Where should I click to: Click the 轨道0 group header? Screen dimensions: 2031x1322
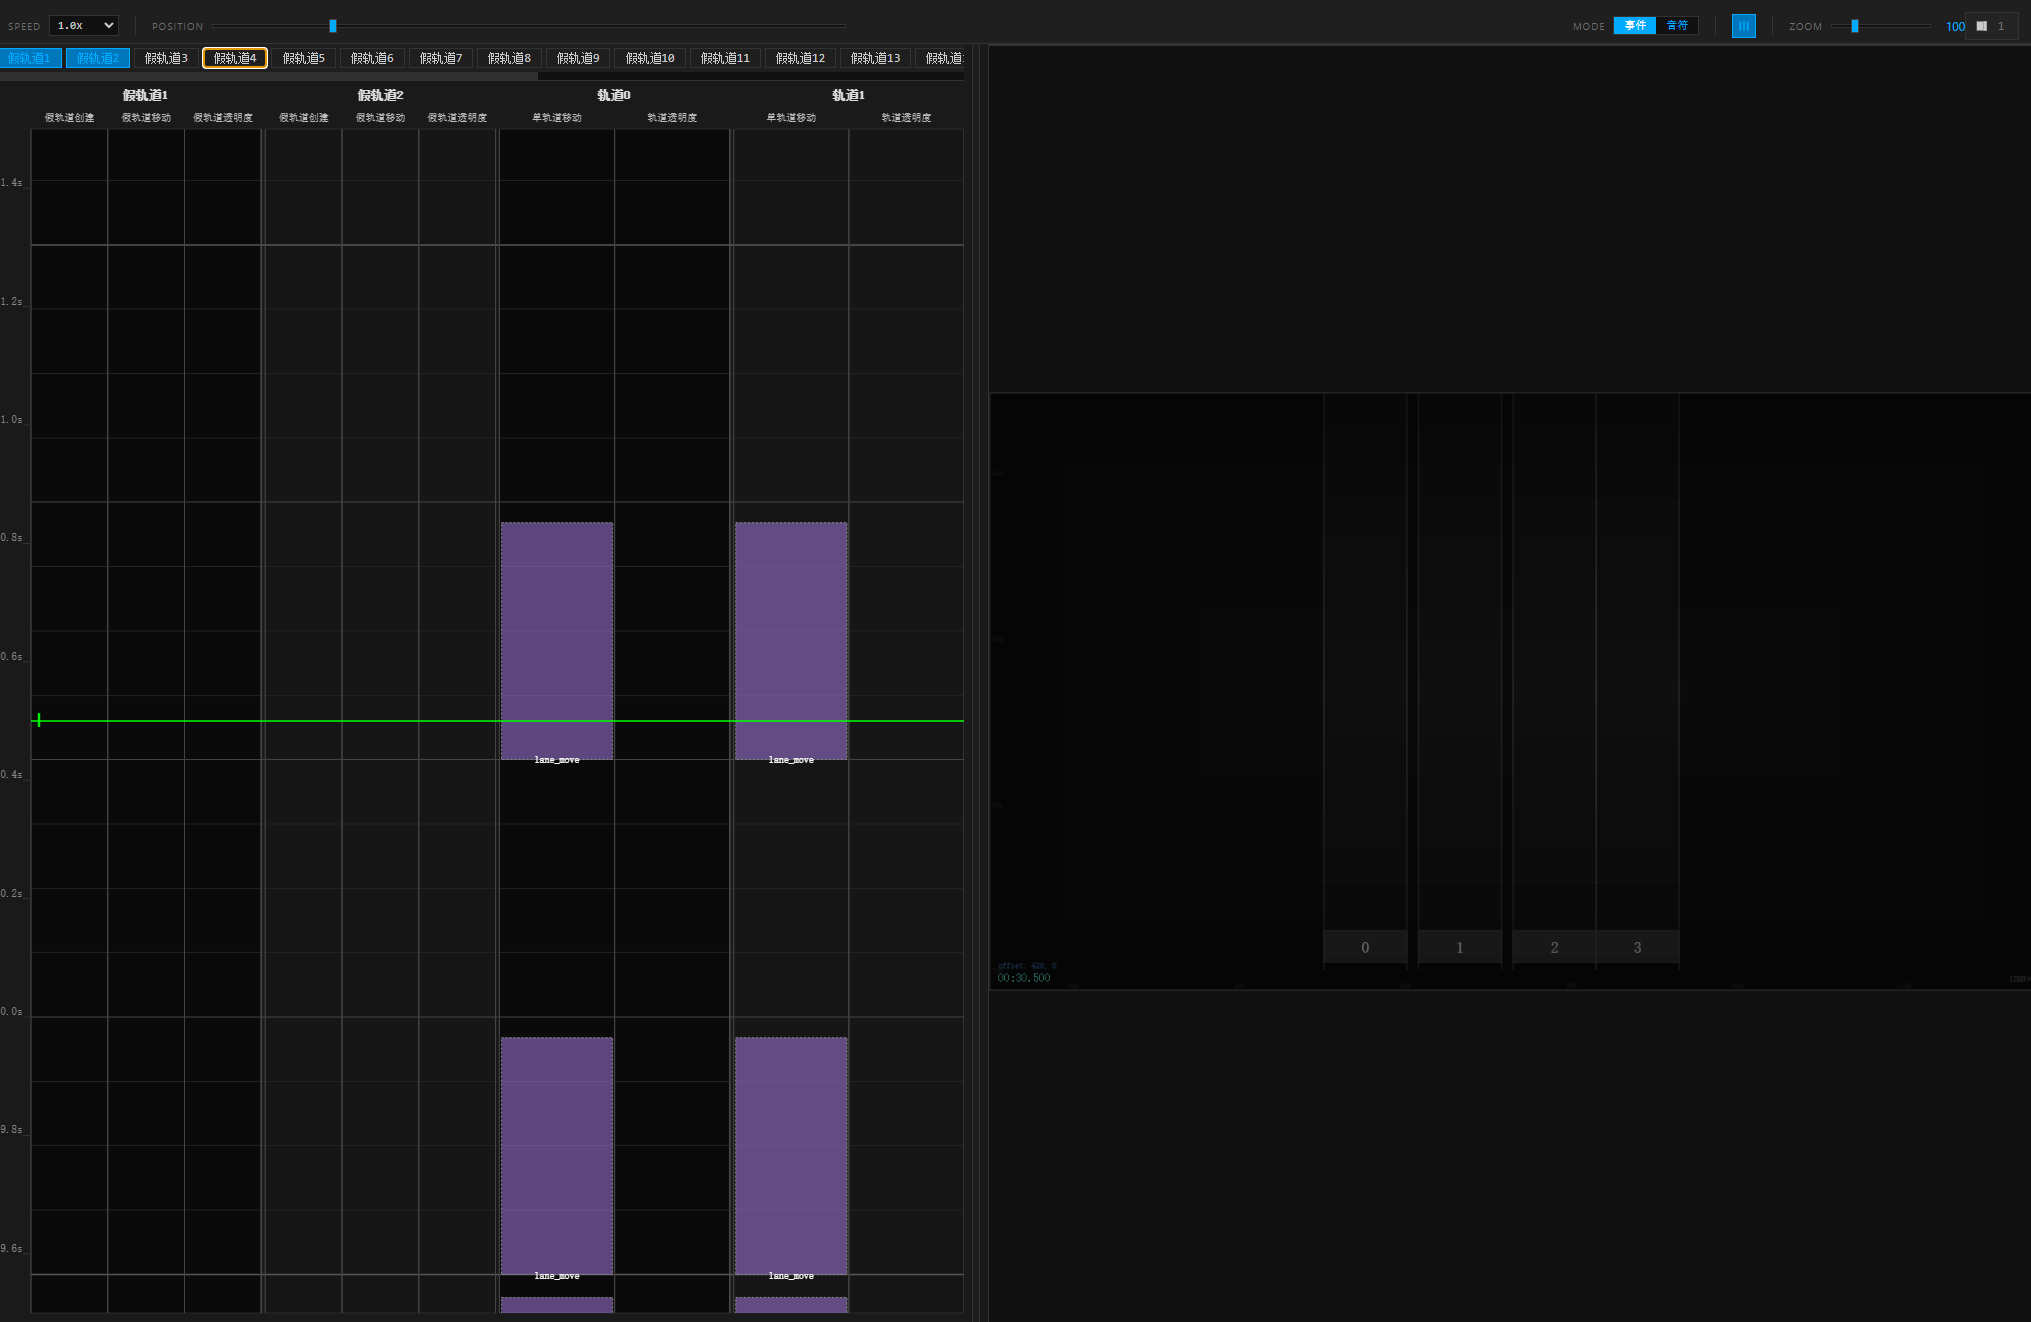tap(614, 95)
